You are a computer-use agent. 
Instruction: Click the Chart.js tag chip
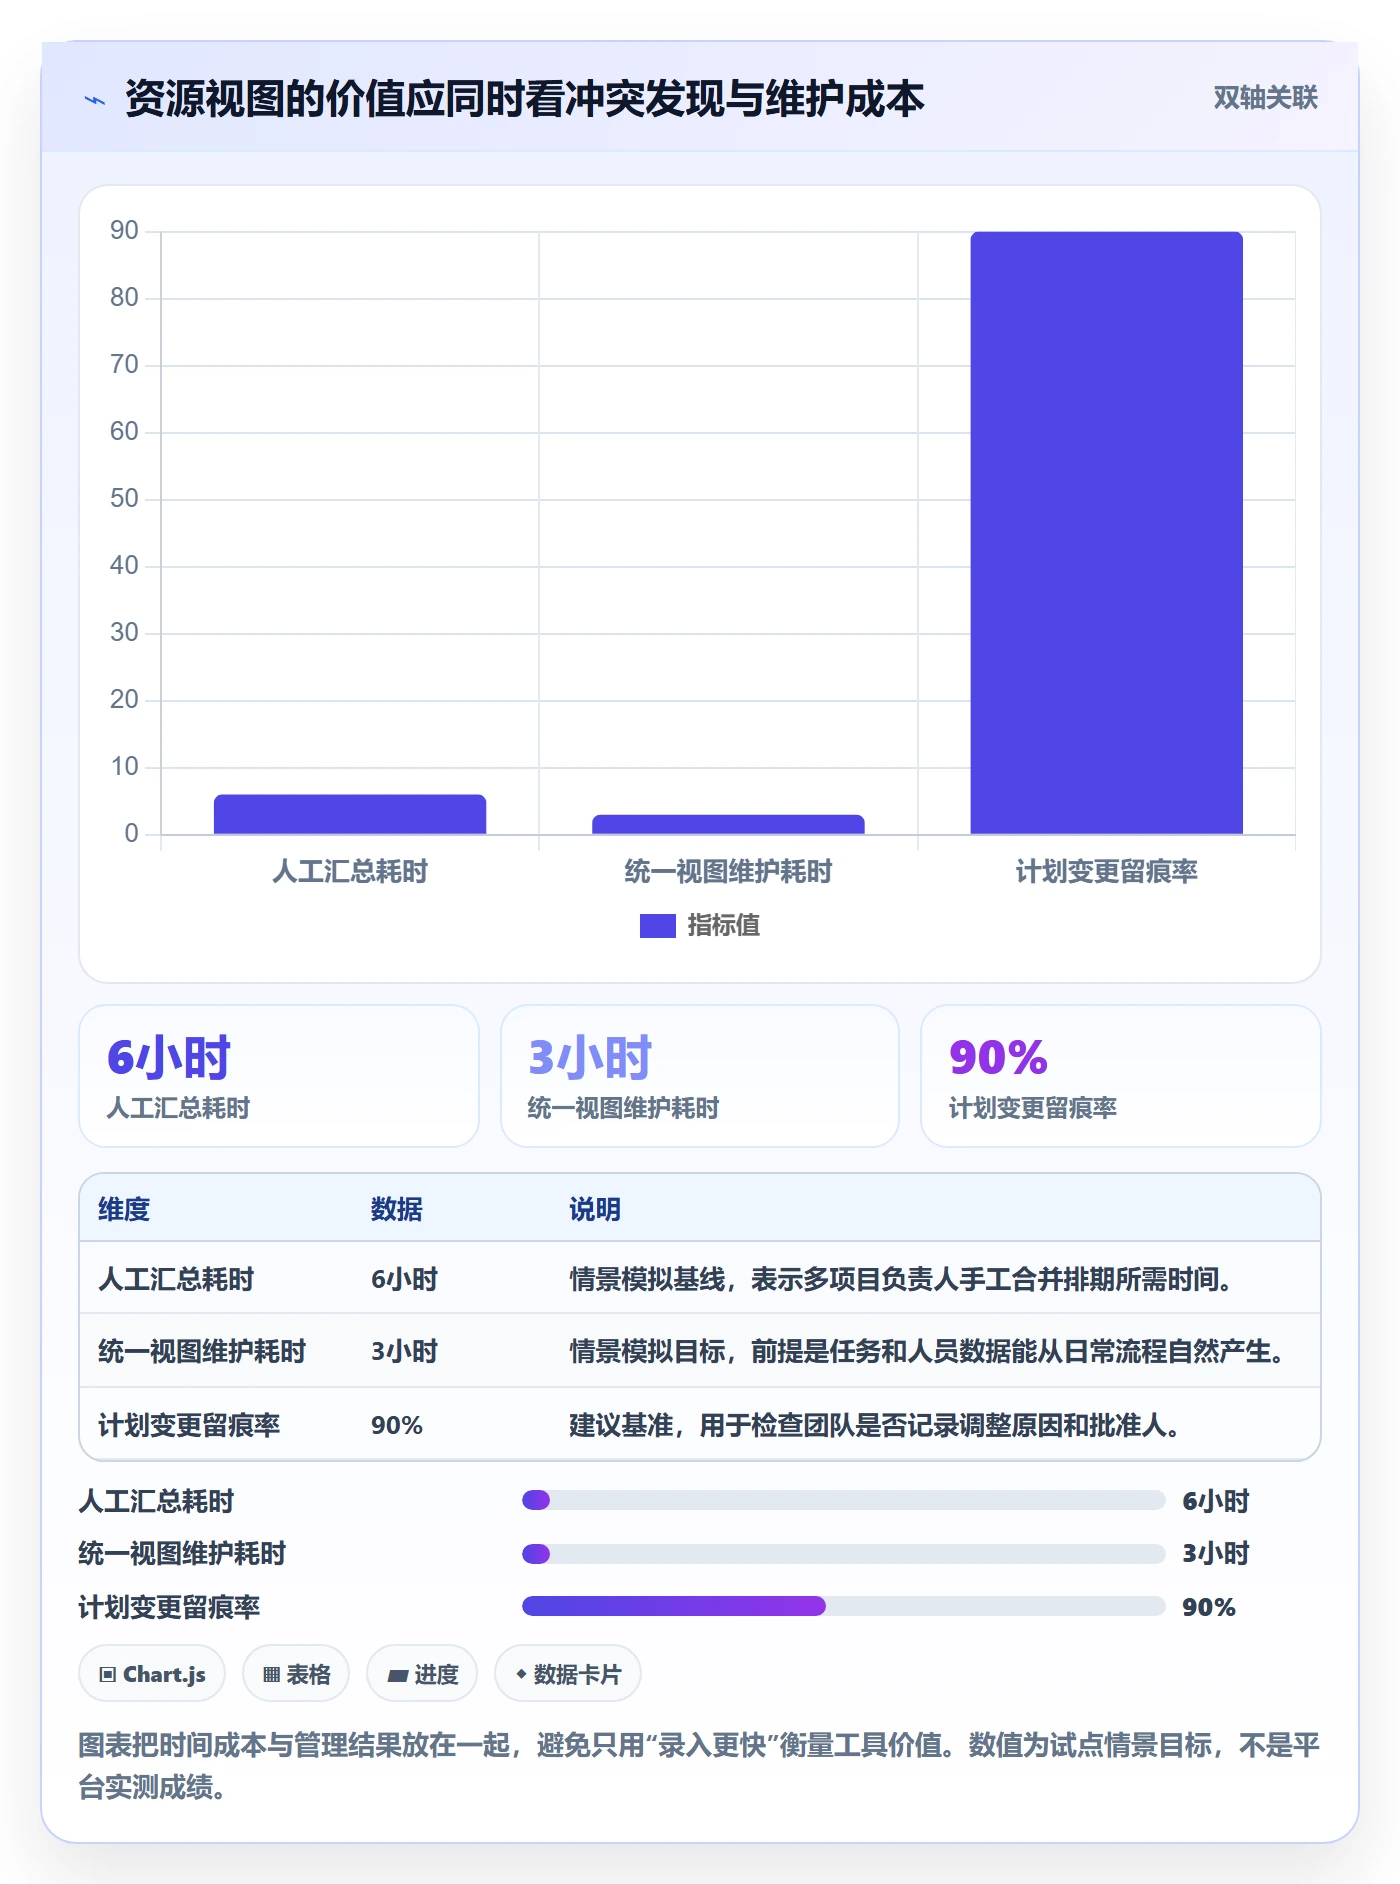coord(152,1673)
